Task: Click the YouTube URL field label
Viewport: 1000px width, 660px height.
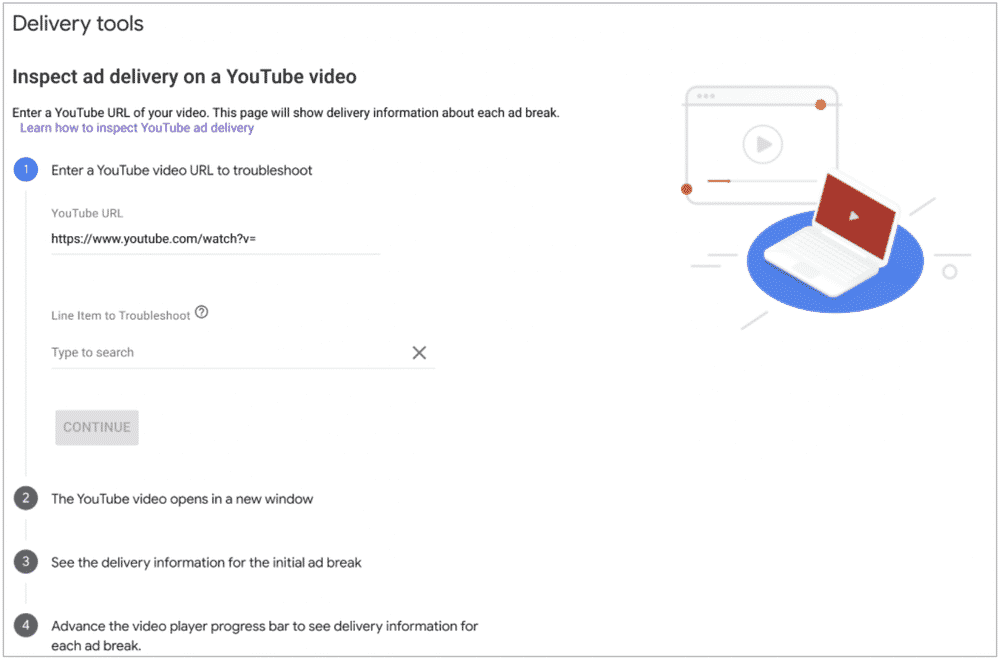Action: (87, 214)
